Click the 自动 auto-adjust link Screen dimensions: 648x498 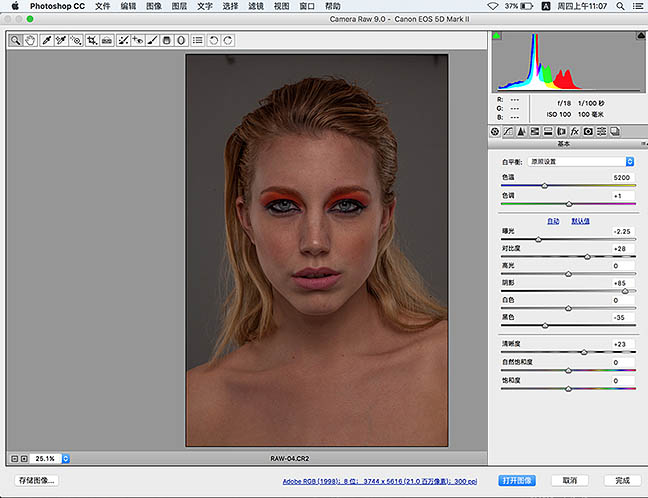pos(553,221)
